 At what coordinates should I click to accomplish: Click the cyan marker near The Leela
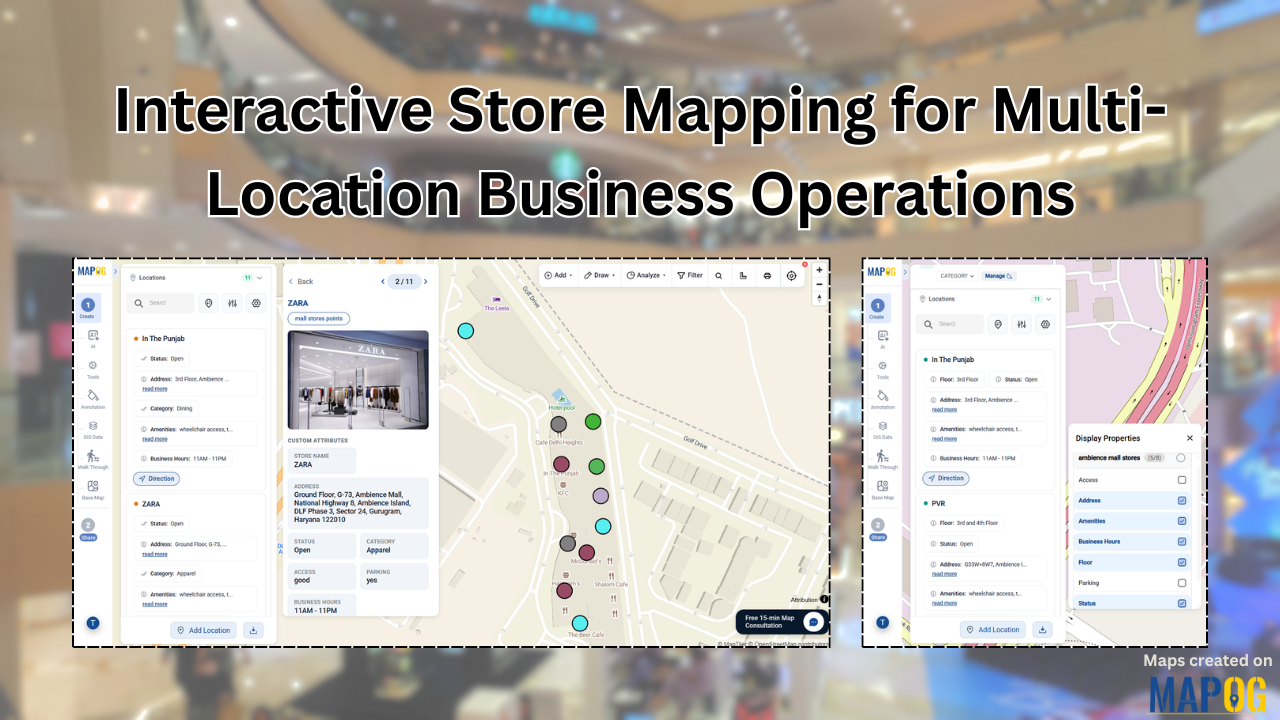(465, 331)
